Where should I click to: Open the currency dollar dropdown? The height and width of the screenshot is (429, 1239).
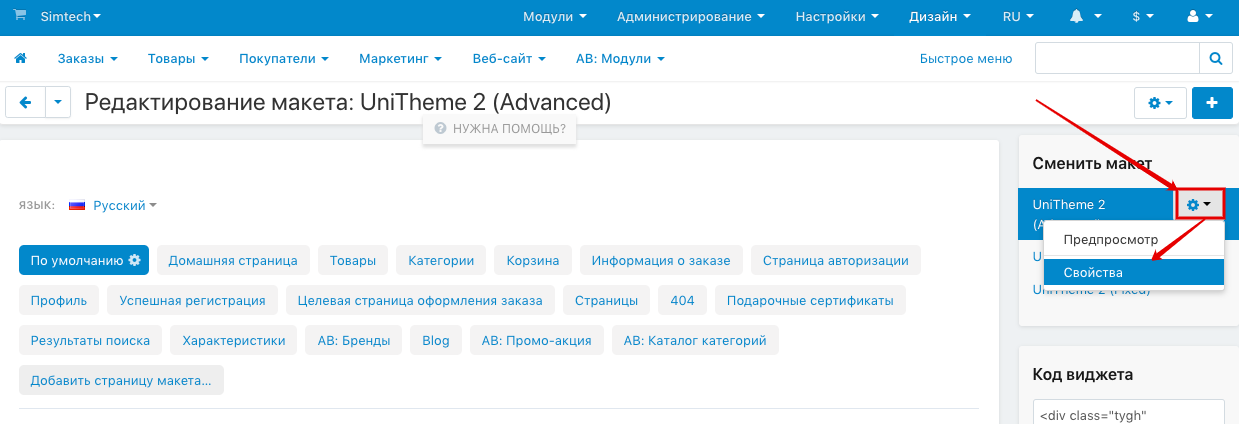coord(1142,17)
